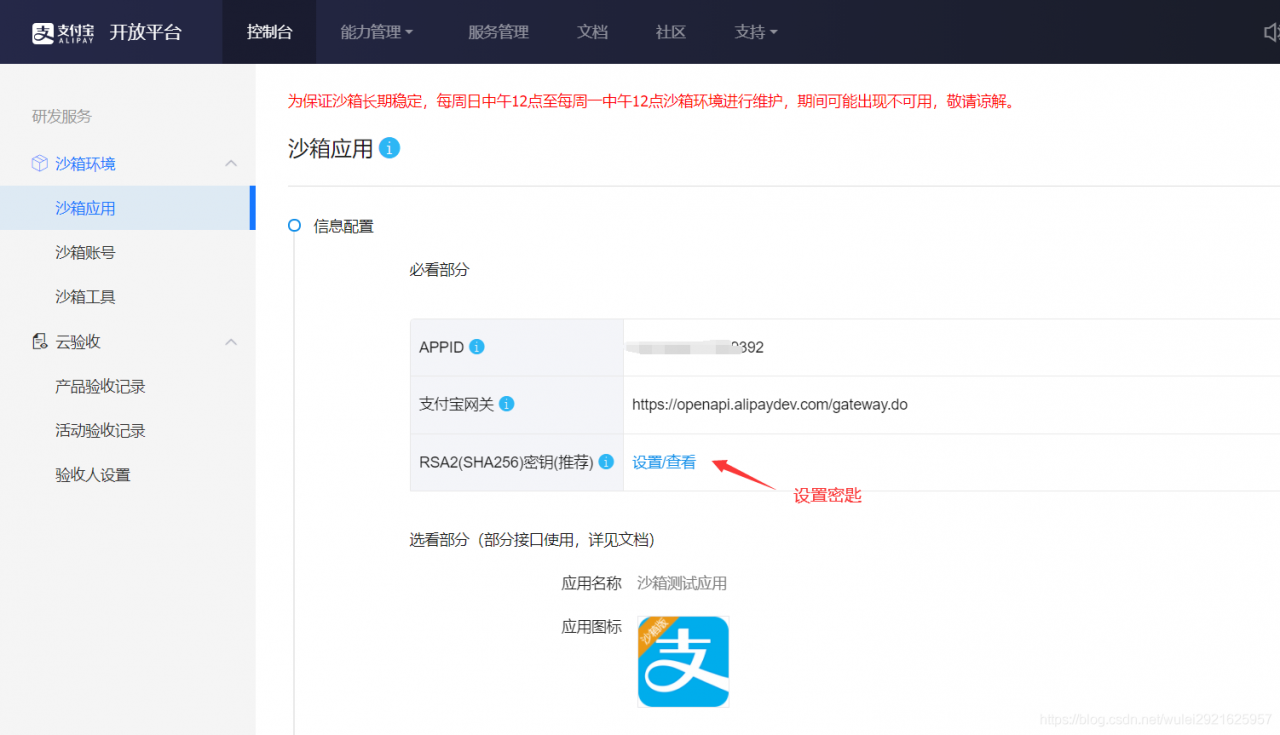Open the 文档 nav item
This screenshot has height=735, width=1280.
592,32
